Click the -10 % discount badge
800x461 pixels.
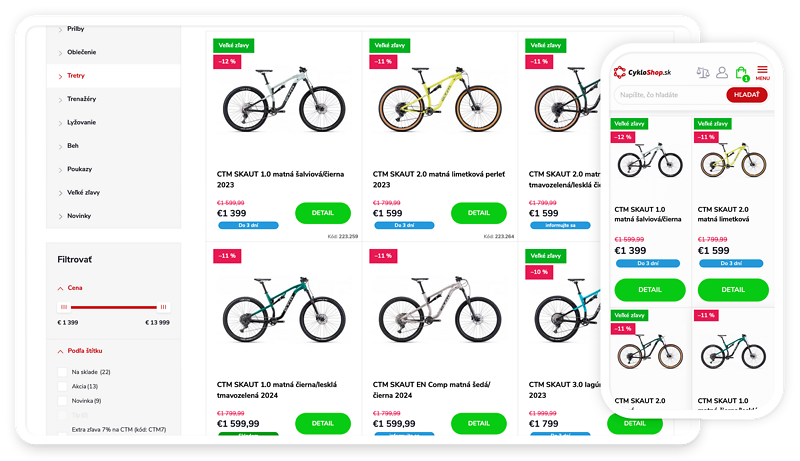[538, 272]
